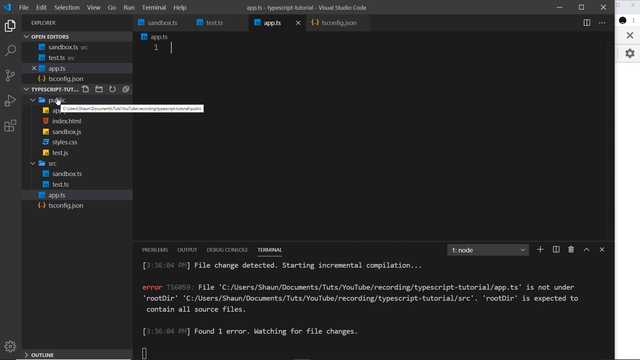Open the Run and Debug view
This screenshot has width=640, height=360.
[10, 100]
